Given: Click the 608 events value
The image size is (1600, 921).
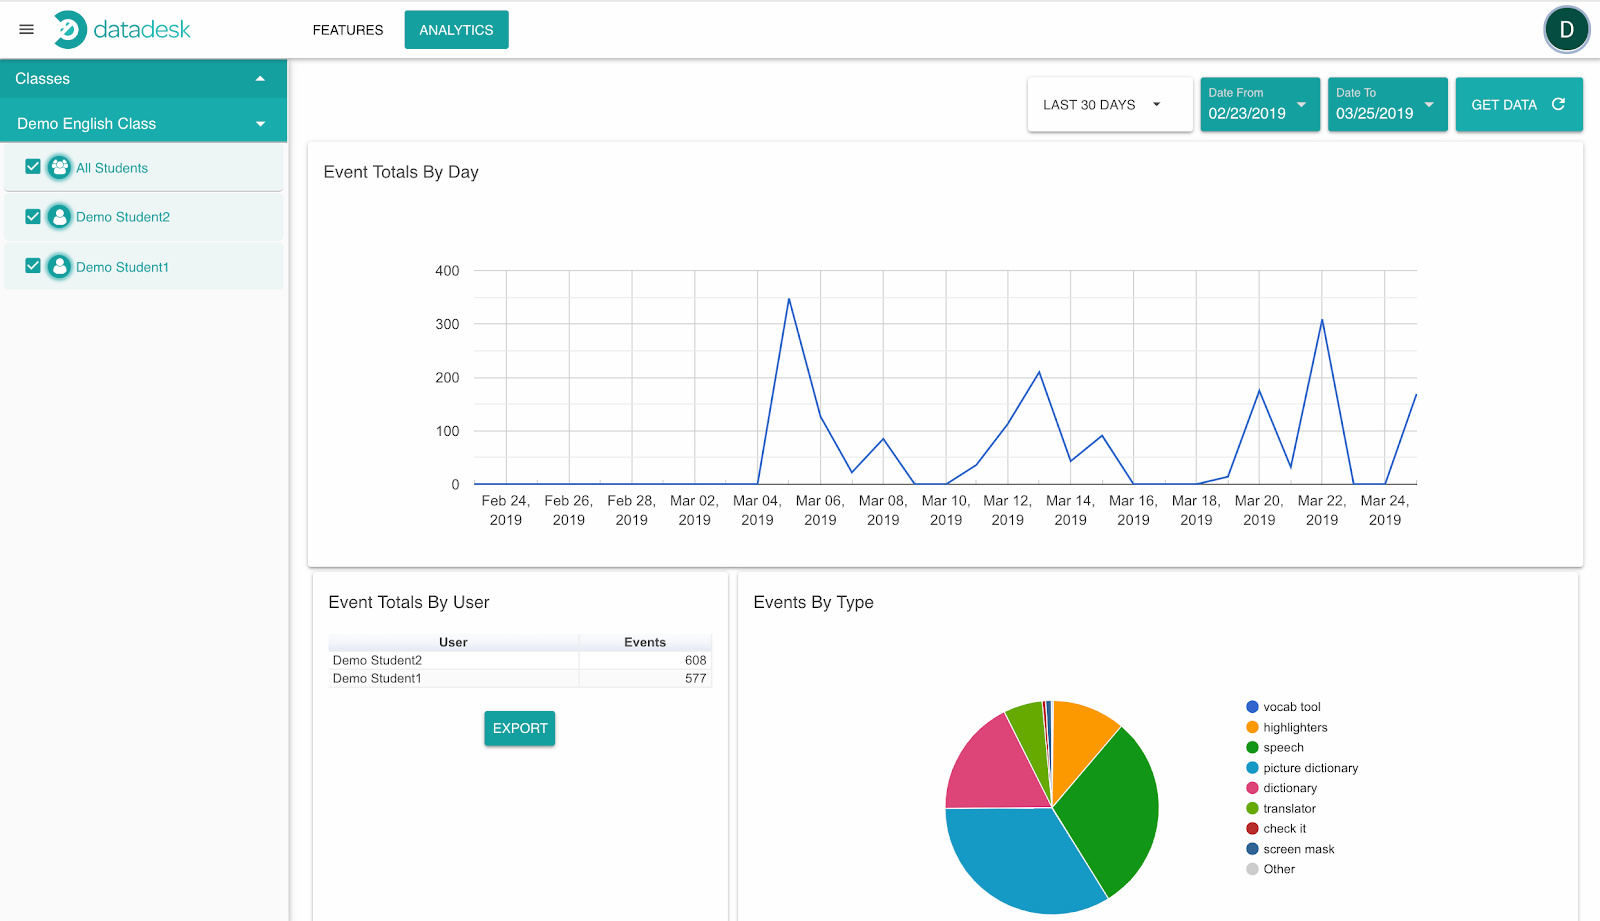Looking at the screenshot, I should [x=695, y=660].
